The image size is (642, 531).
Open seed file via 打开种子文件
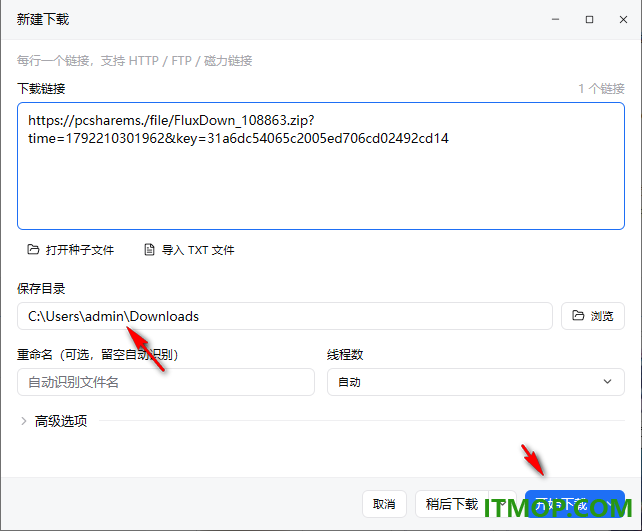pos(71,250)
